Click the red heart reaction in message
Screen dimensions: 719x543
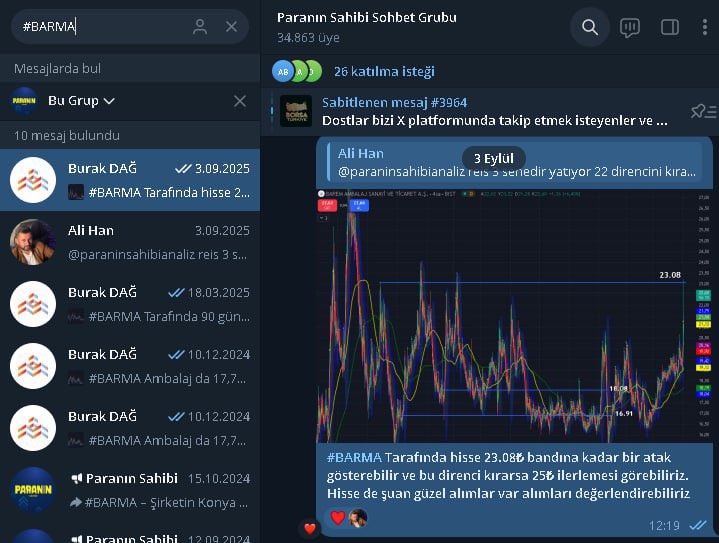(x=337, y=518)
